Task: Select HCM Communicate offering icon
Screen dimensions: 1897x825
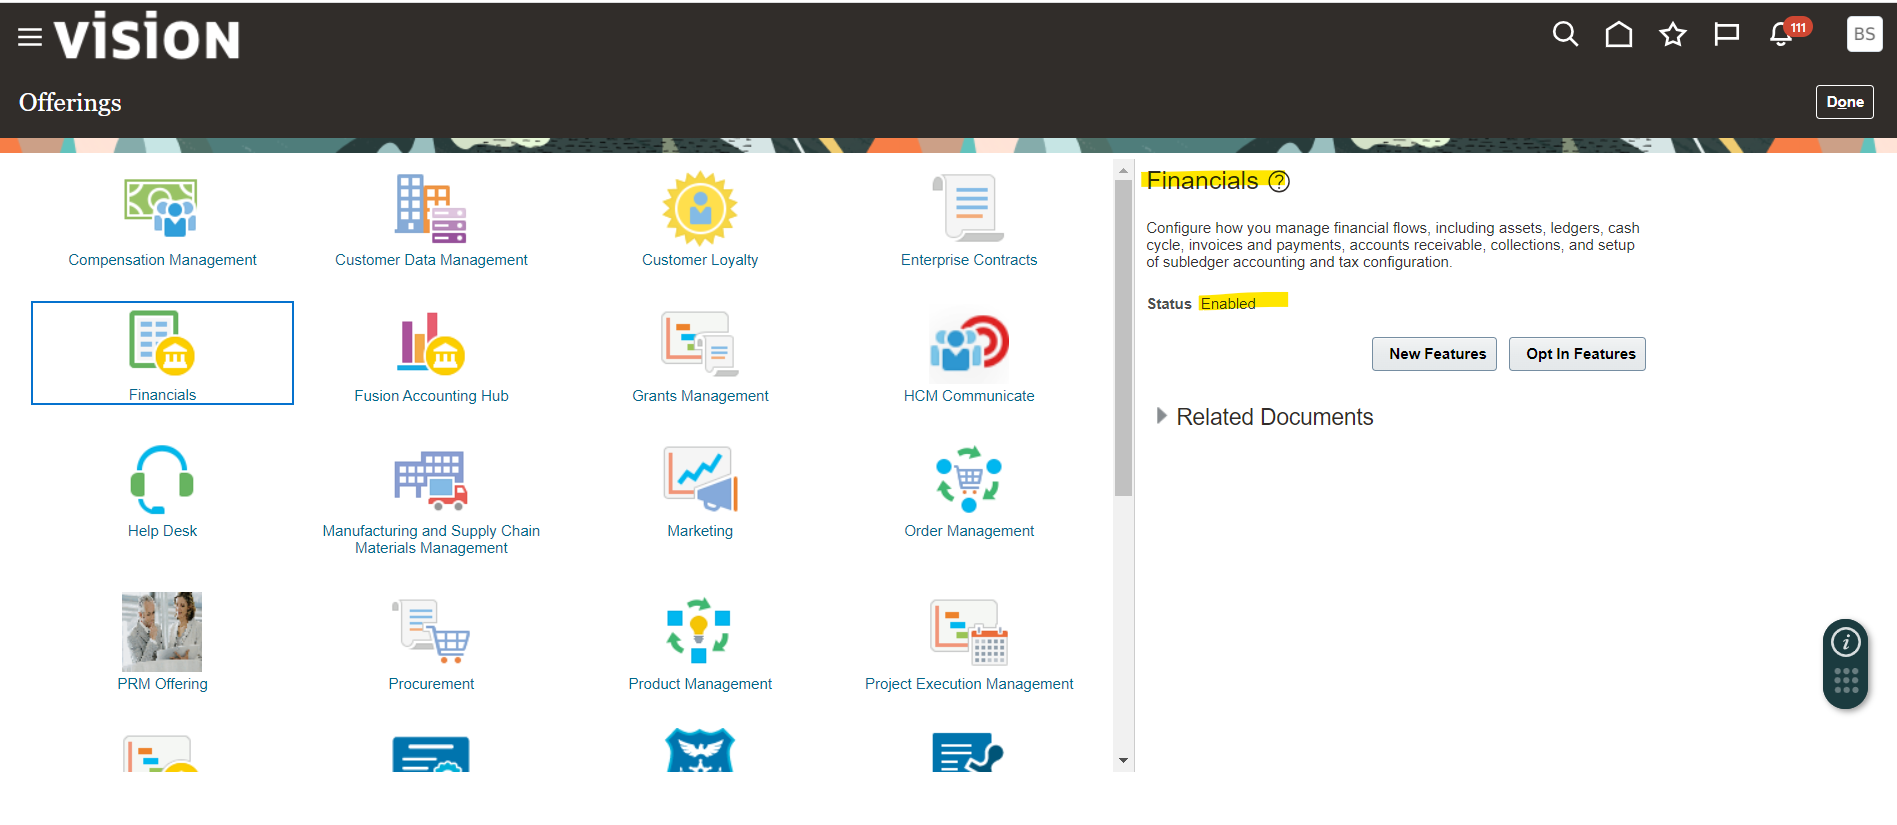Action: [968, 344]
